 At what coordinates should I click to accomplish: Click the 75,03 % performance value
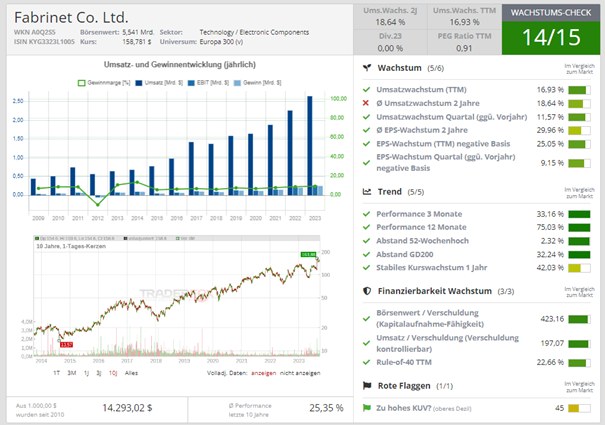coord(550,227)
